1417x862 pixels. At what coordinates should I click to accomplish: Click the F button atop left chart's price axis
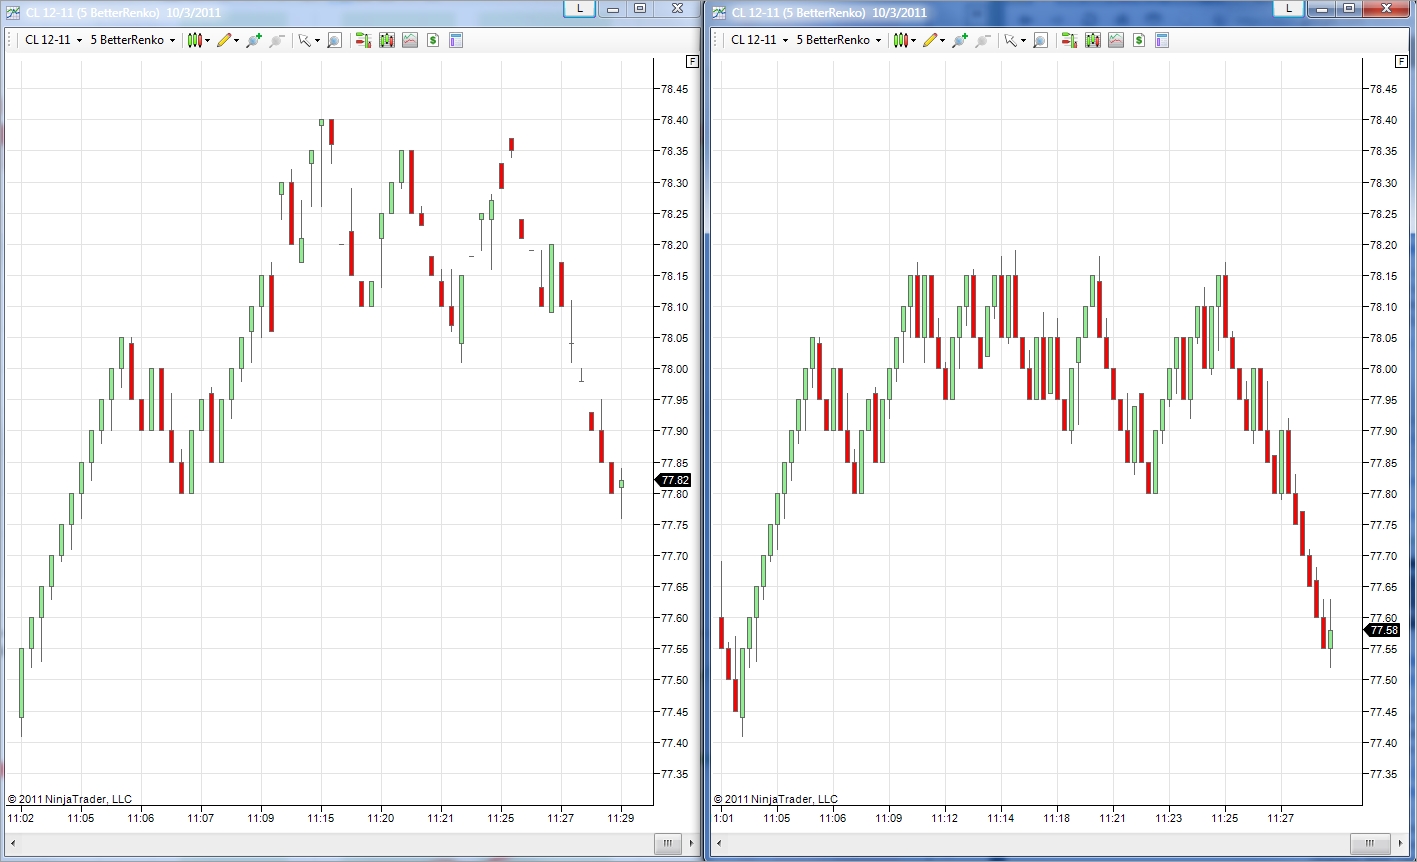point(691,61)
